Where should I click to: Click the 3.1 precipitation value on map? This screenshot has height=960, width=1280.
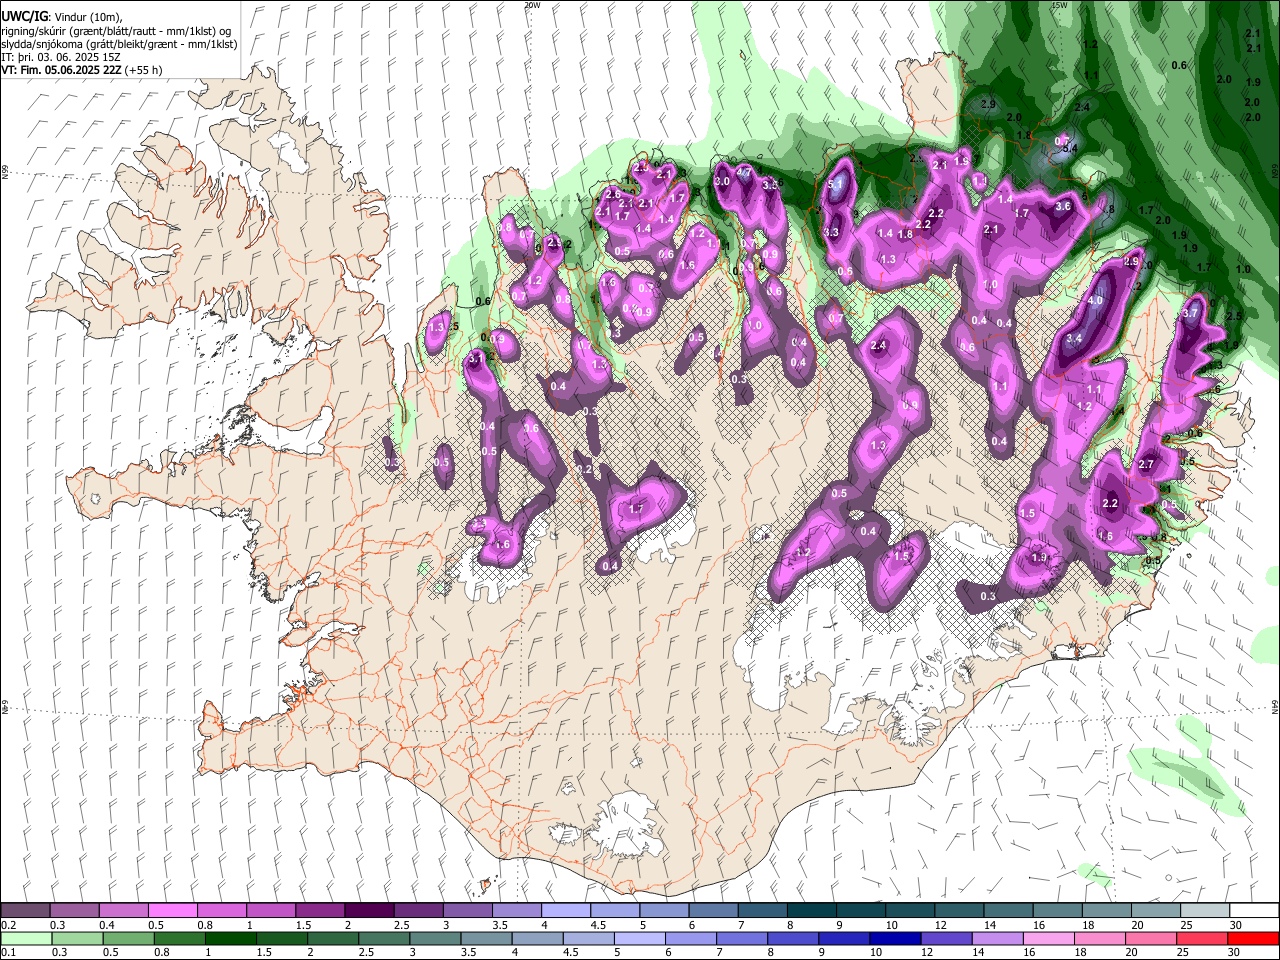pyautogui.click(x=476, y=357)
